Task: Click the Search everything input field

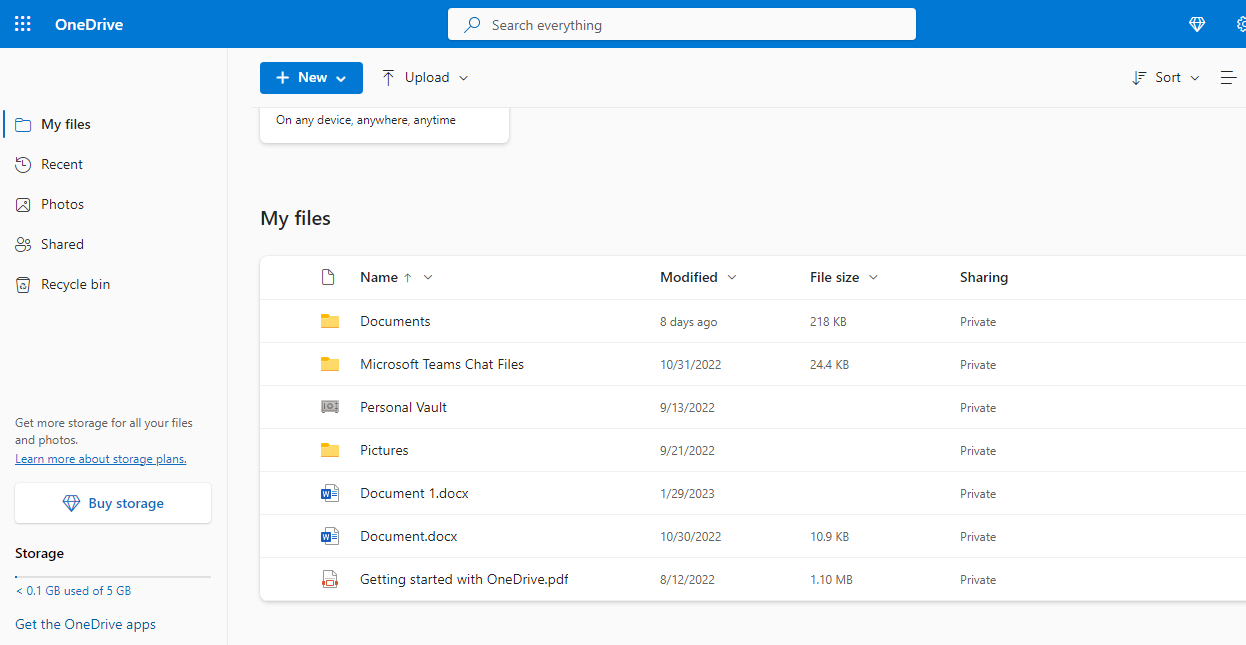Action: tap(682, 25)
